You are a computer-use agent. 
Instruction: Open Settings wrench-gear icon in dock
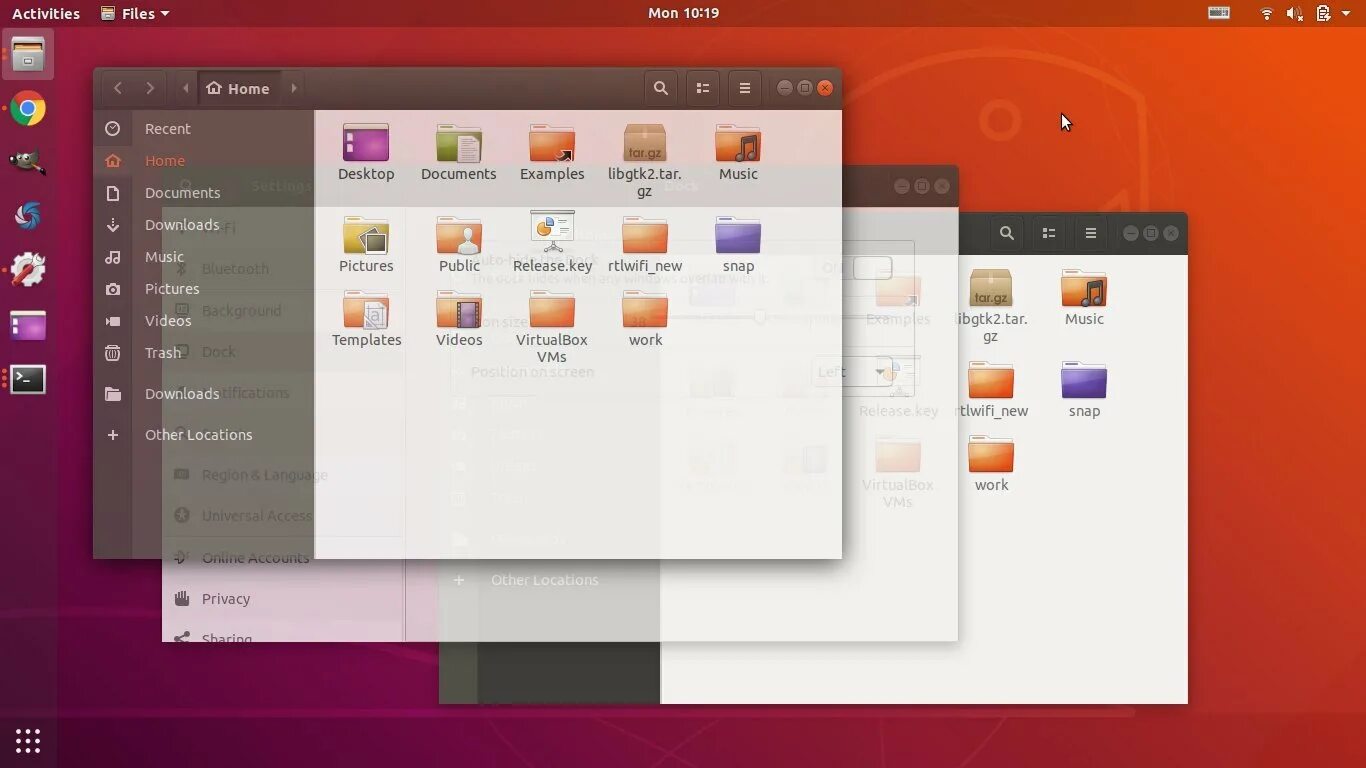tap(28, 270)
